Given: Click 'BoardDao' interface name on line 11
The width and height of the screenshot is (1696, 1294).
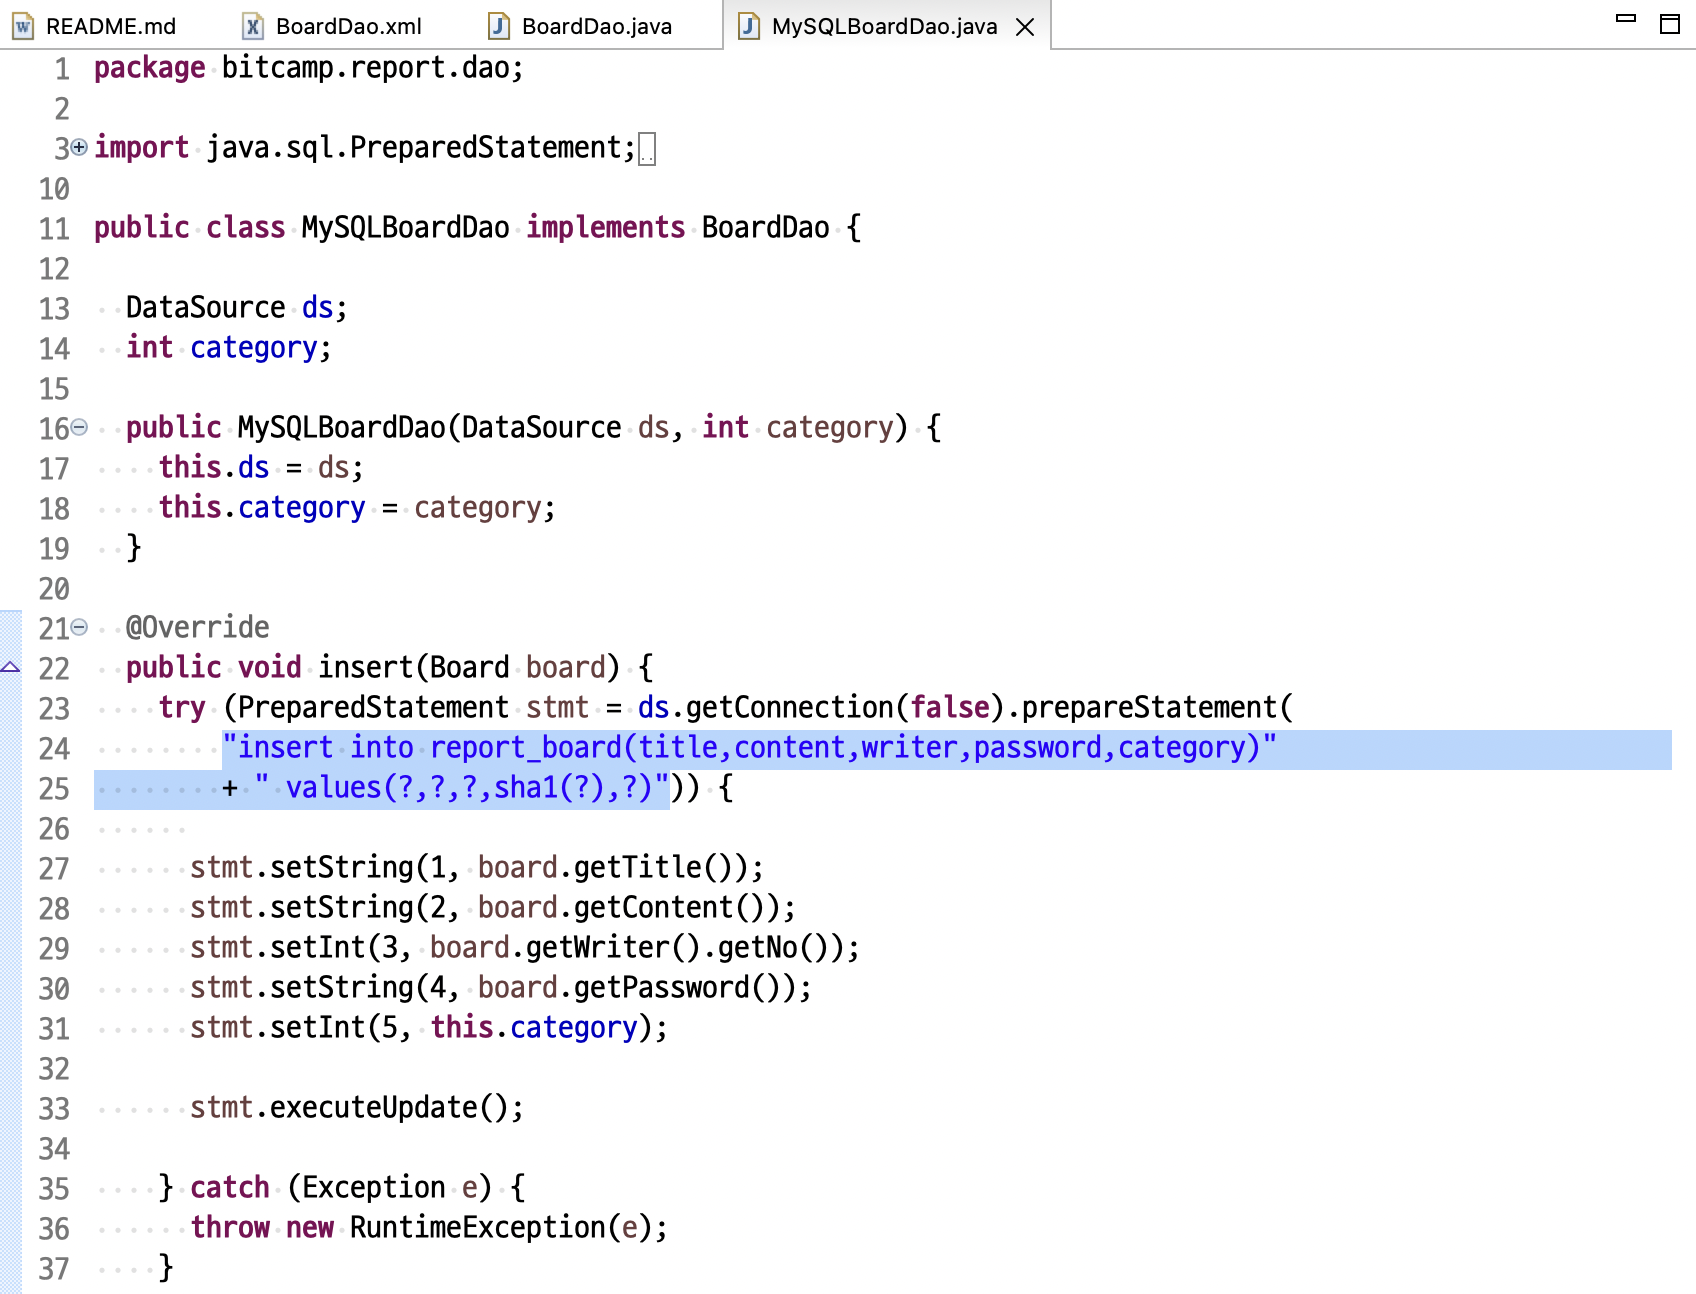Looking at the screenshot, I should click(766, 228).
